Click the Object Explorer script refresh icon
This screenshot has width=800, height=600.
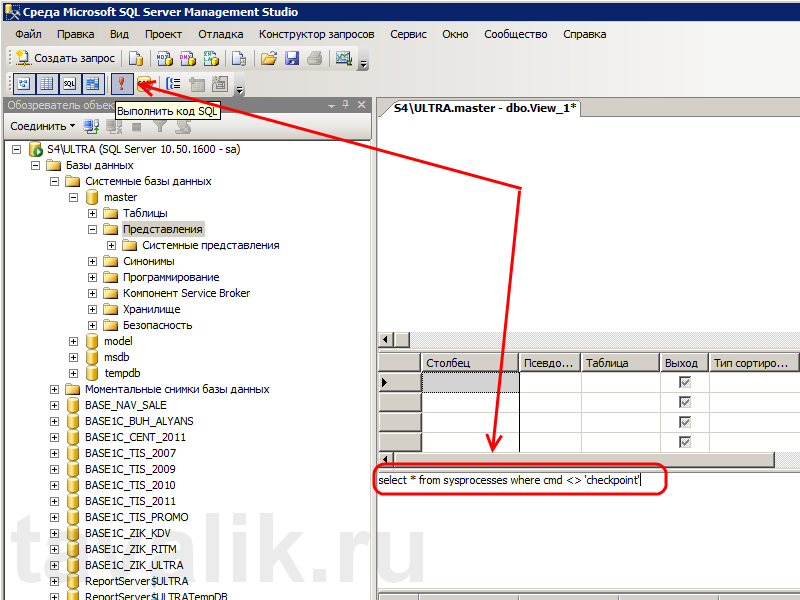point(183,126)
